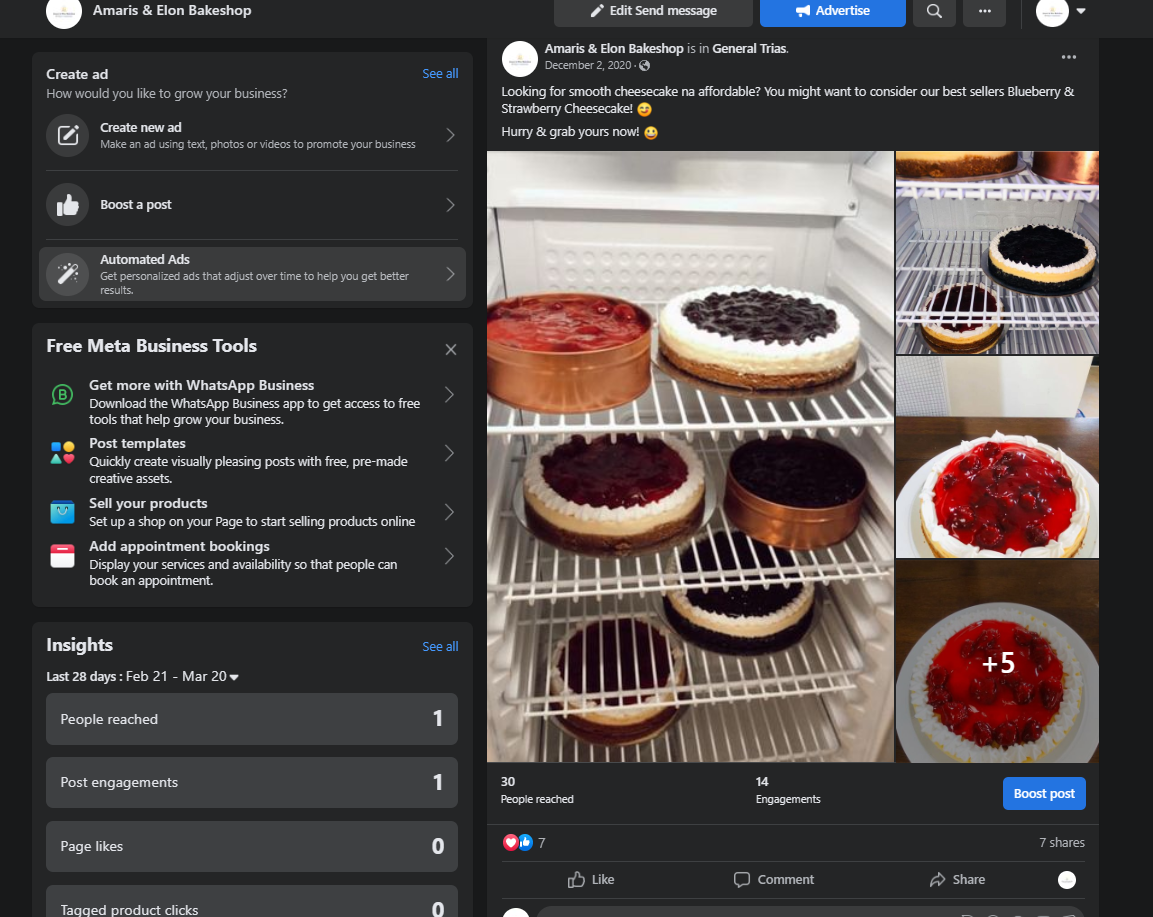Click the appointment bookings calendar icon
Screen dimensions: 1153x917
coord(63,556)
